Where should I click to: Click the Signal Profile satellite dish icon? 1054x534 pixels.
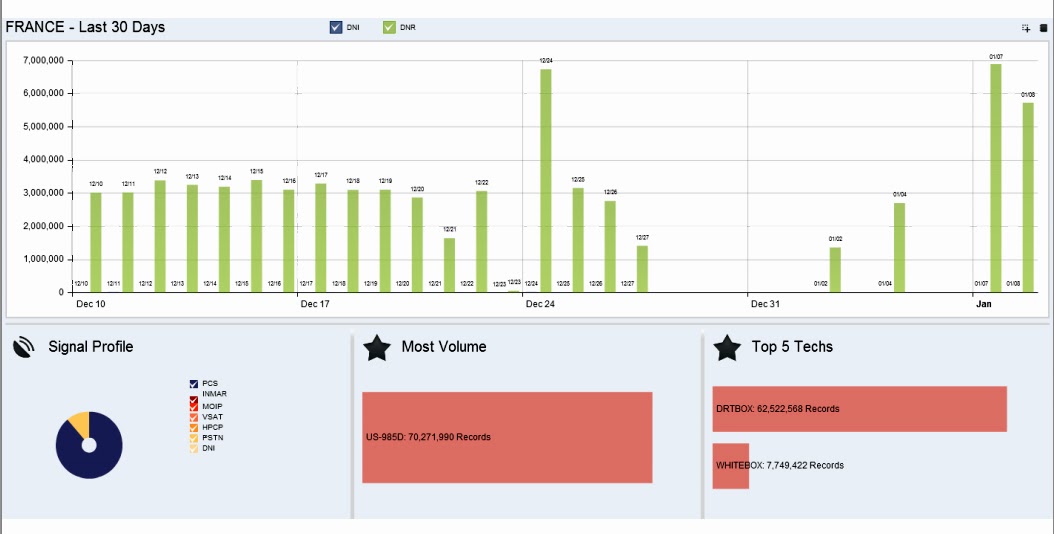(24, 347)
